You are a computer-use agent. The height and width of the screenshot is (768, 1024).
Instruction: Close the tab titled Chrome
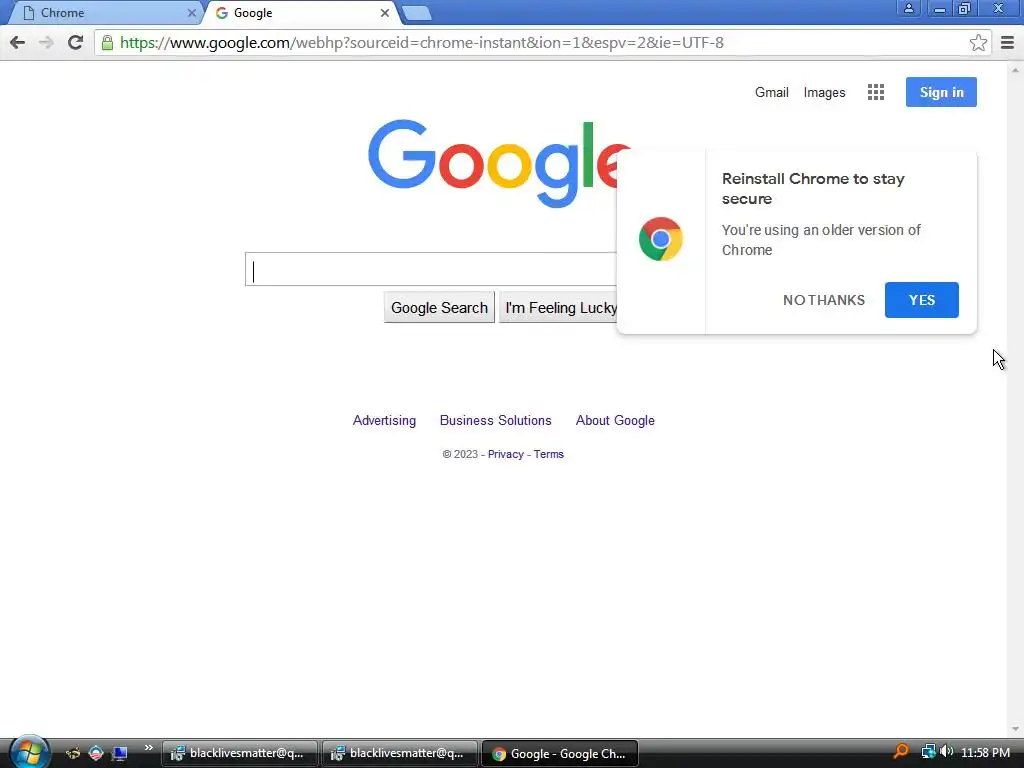[x=191, y=13]
